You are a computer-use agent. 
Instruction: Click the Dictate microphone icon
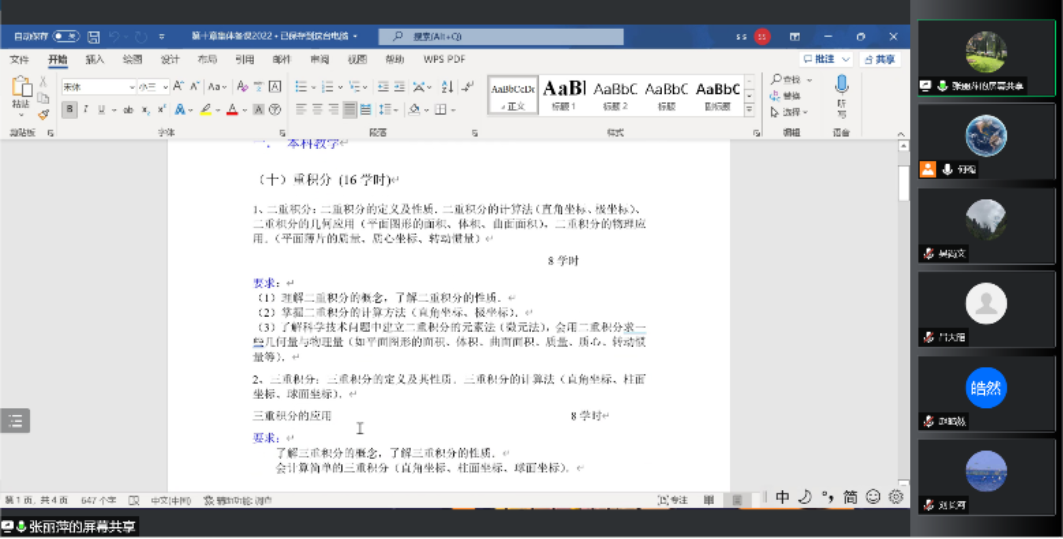(x=841, y=85)
